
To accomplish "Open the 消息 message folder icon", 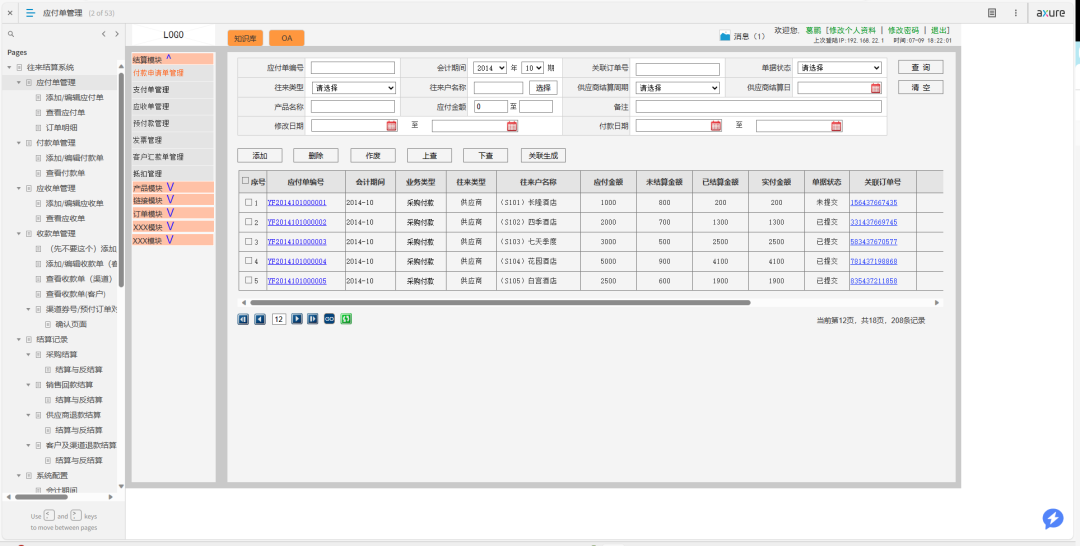I will coord(725,36).
